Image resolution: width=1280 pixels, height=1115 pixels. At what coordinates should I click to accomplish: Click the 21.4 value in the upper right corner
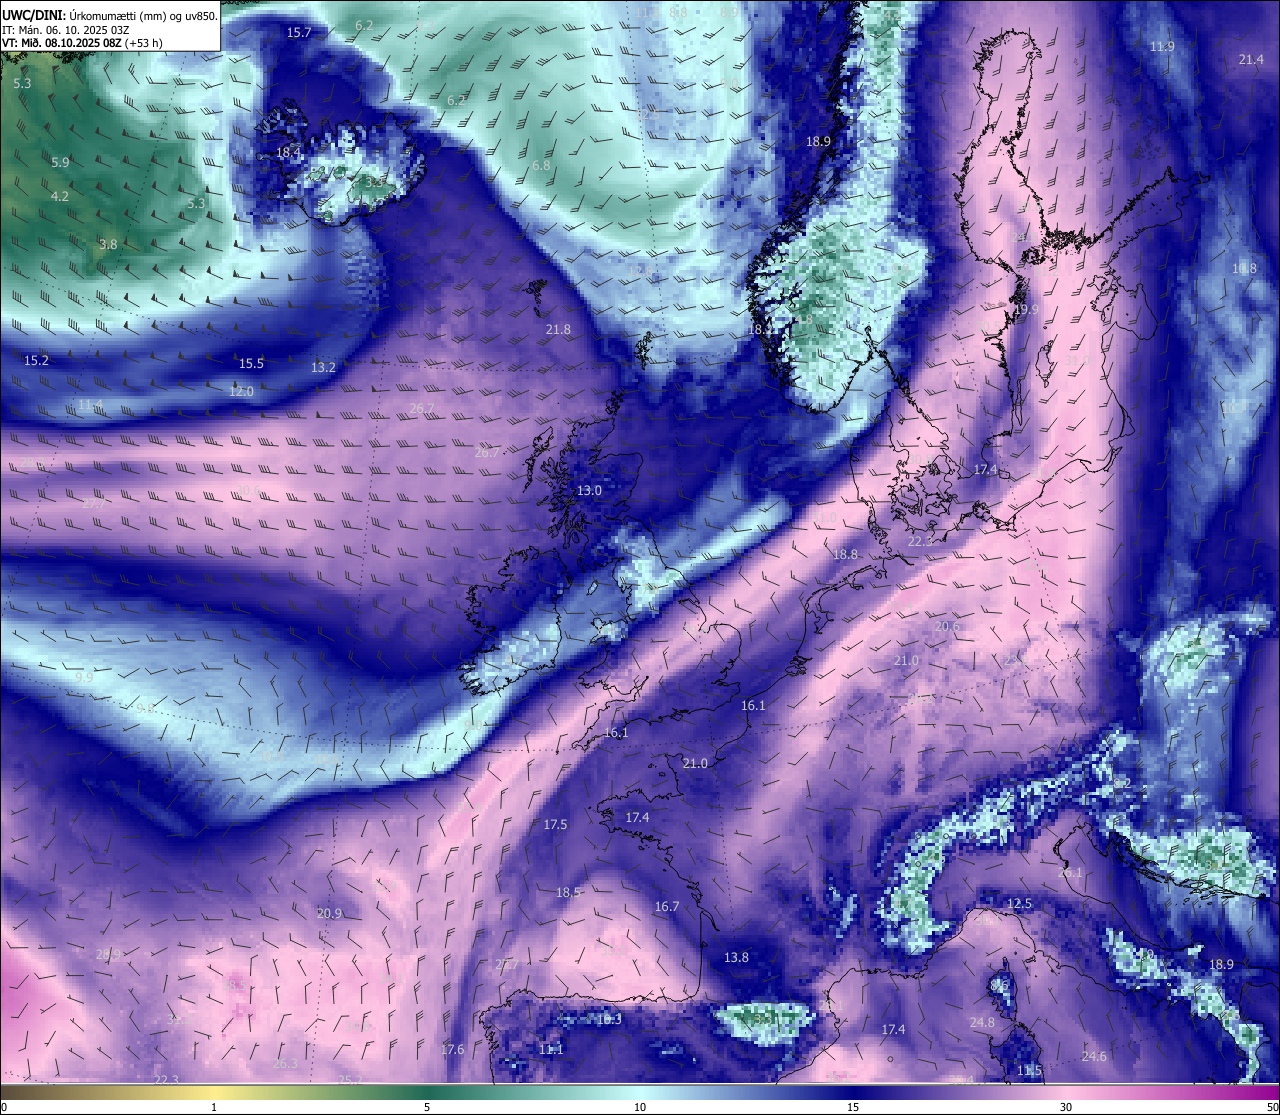[1251, 60]
